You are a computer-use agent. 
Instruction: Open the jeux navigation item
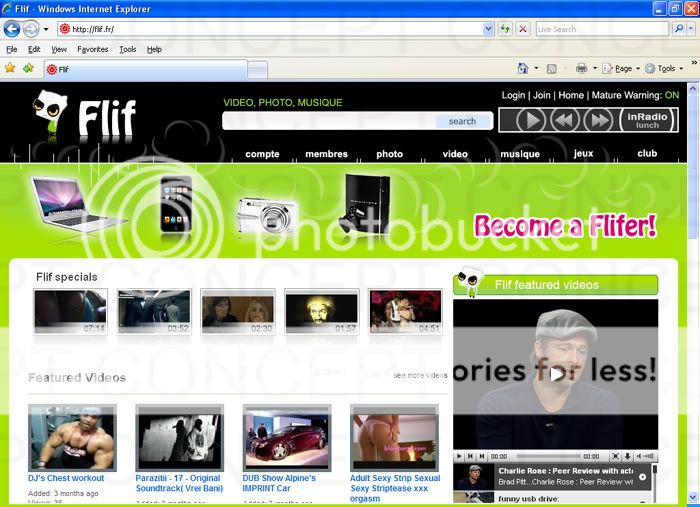(x=583, y=154)
